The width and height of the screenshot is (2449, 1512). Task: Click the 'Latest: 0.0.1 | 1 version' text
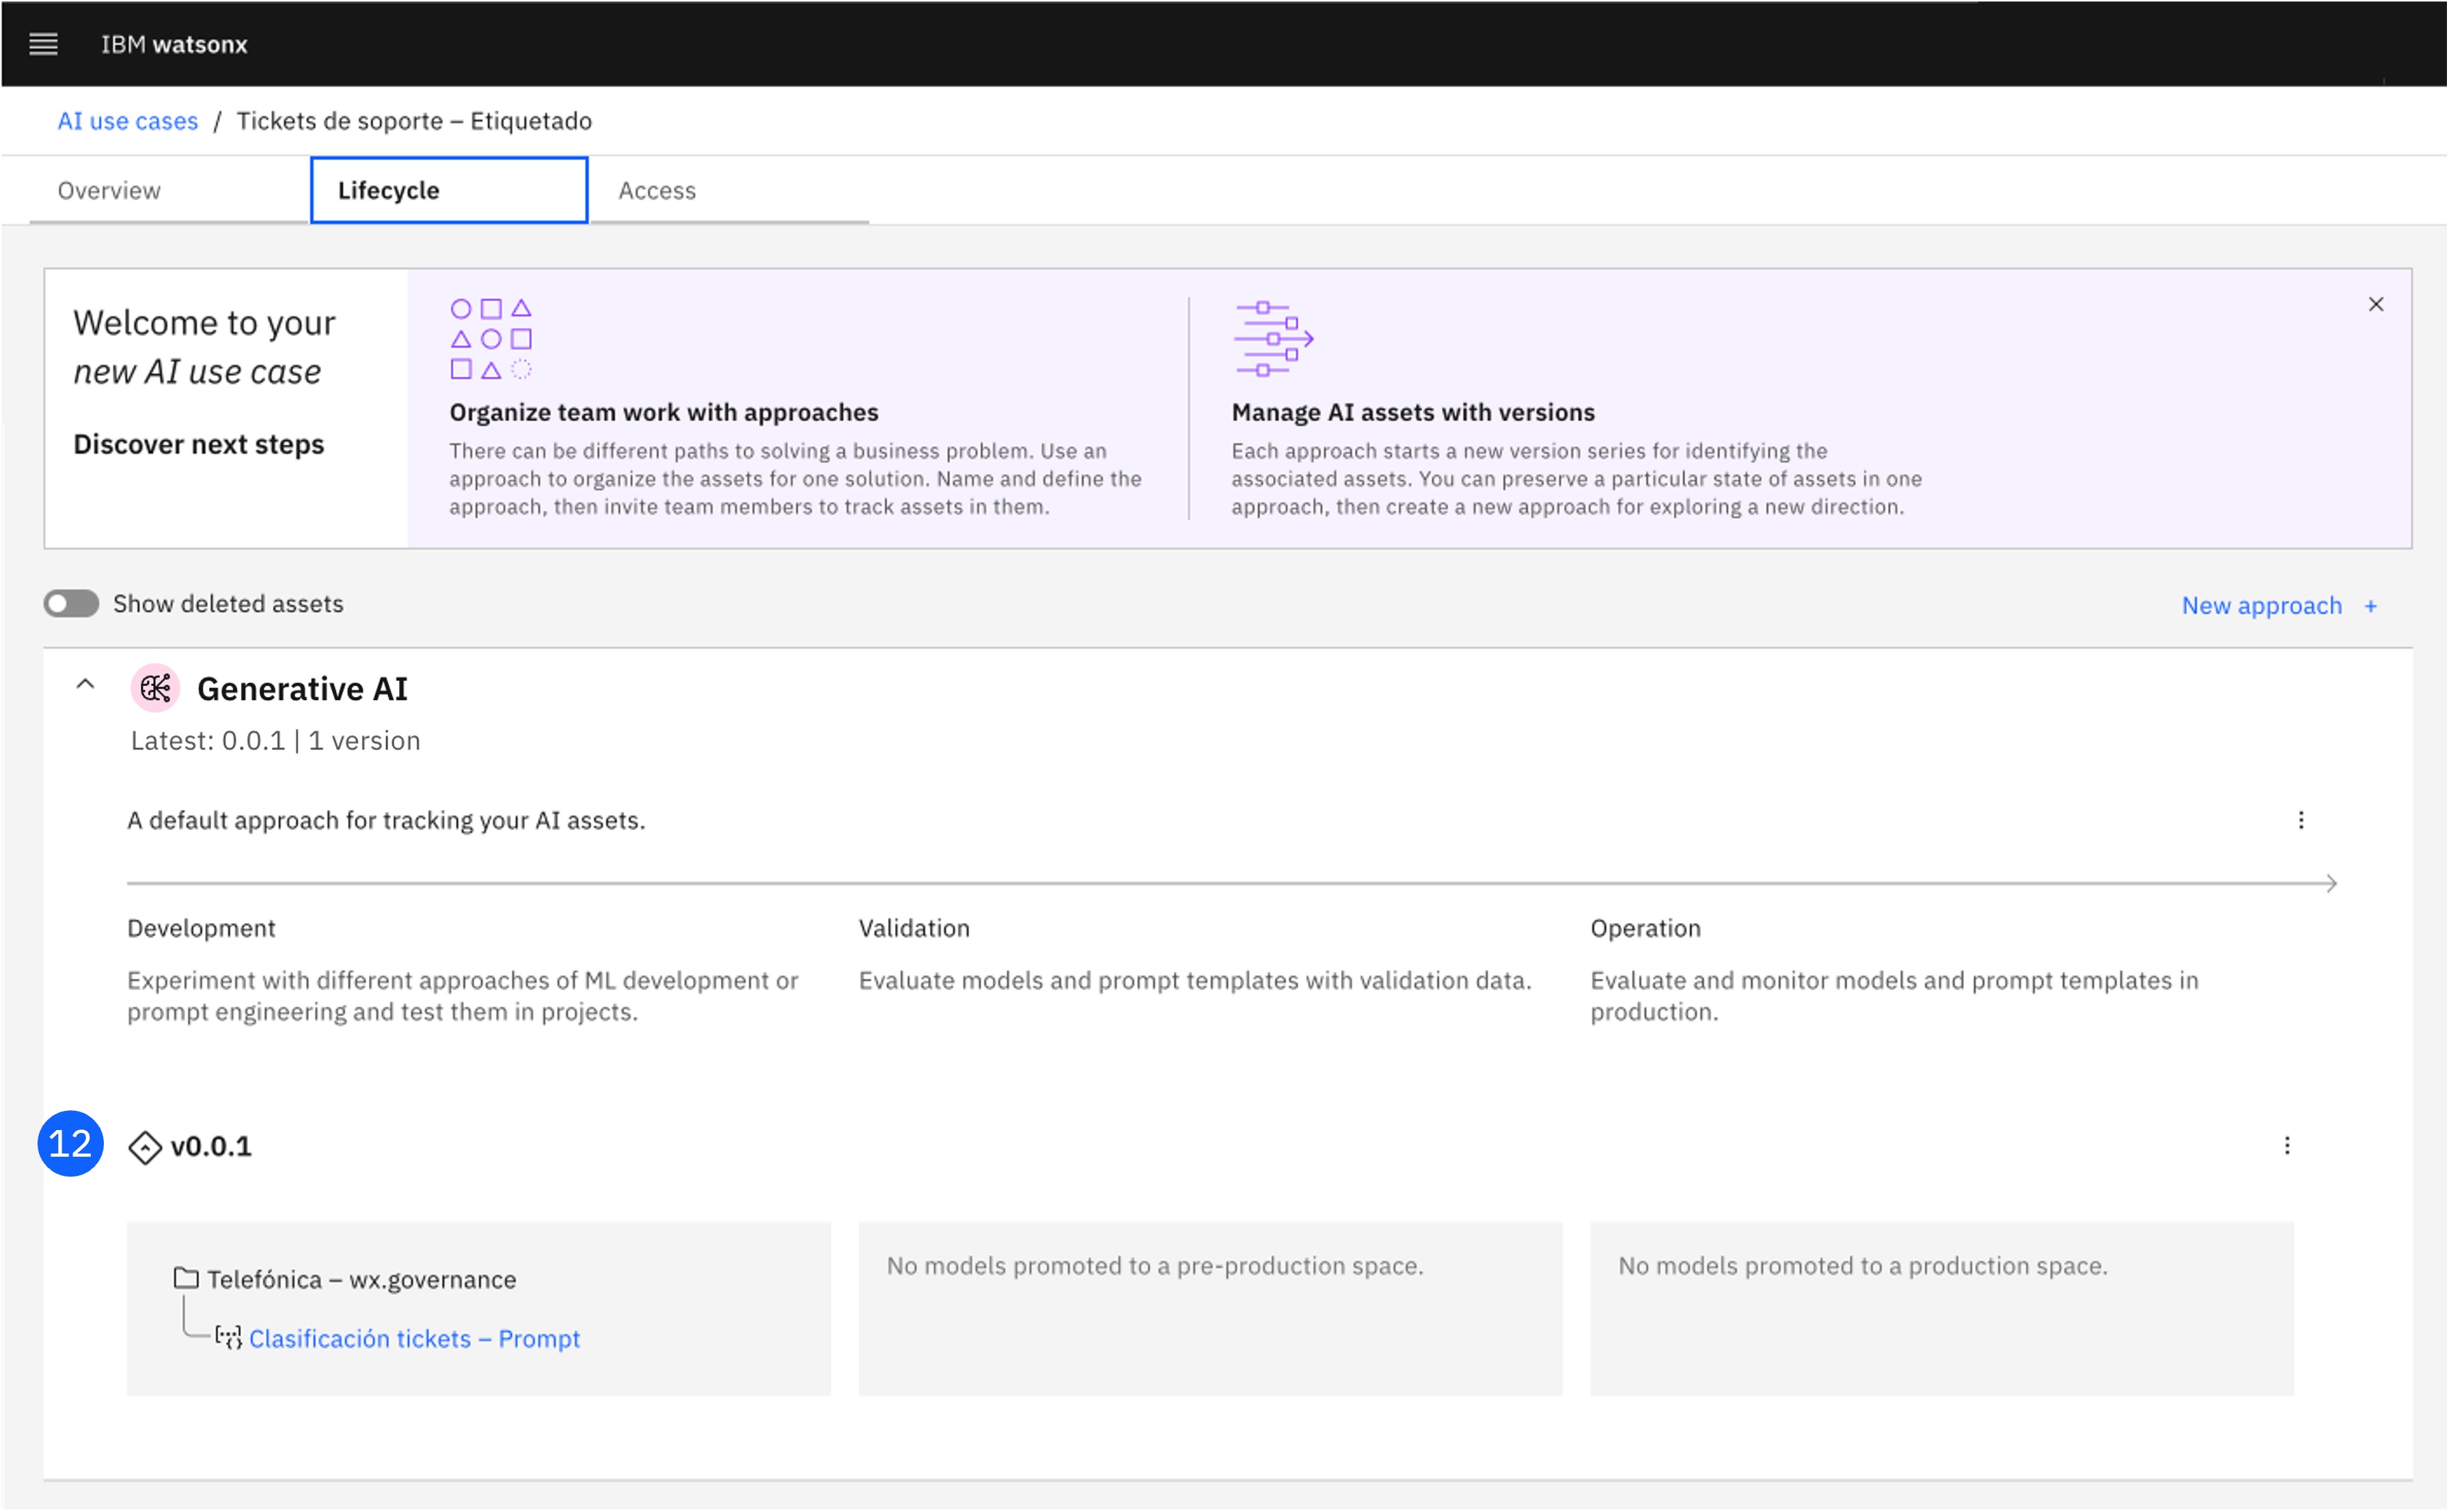pyautogui.click(x=276, y=741)
